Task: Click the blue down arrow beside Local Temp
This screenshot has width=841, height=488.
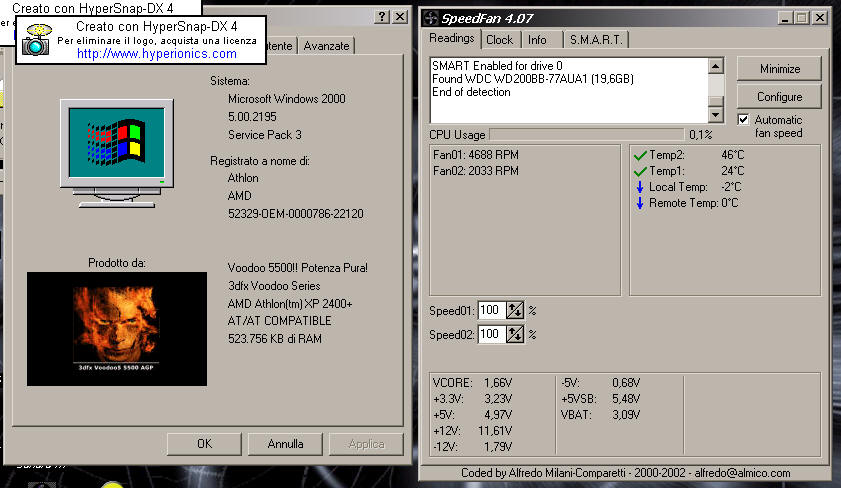Action: (x=640, y=187)
